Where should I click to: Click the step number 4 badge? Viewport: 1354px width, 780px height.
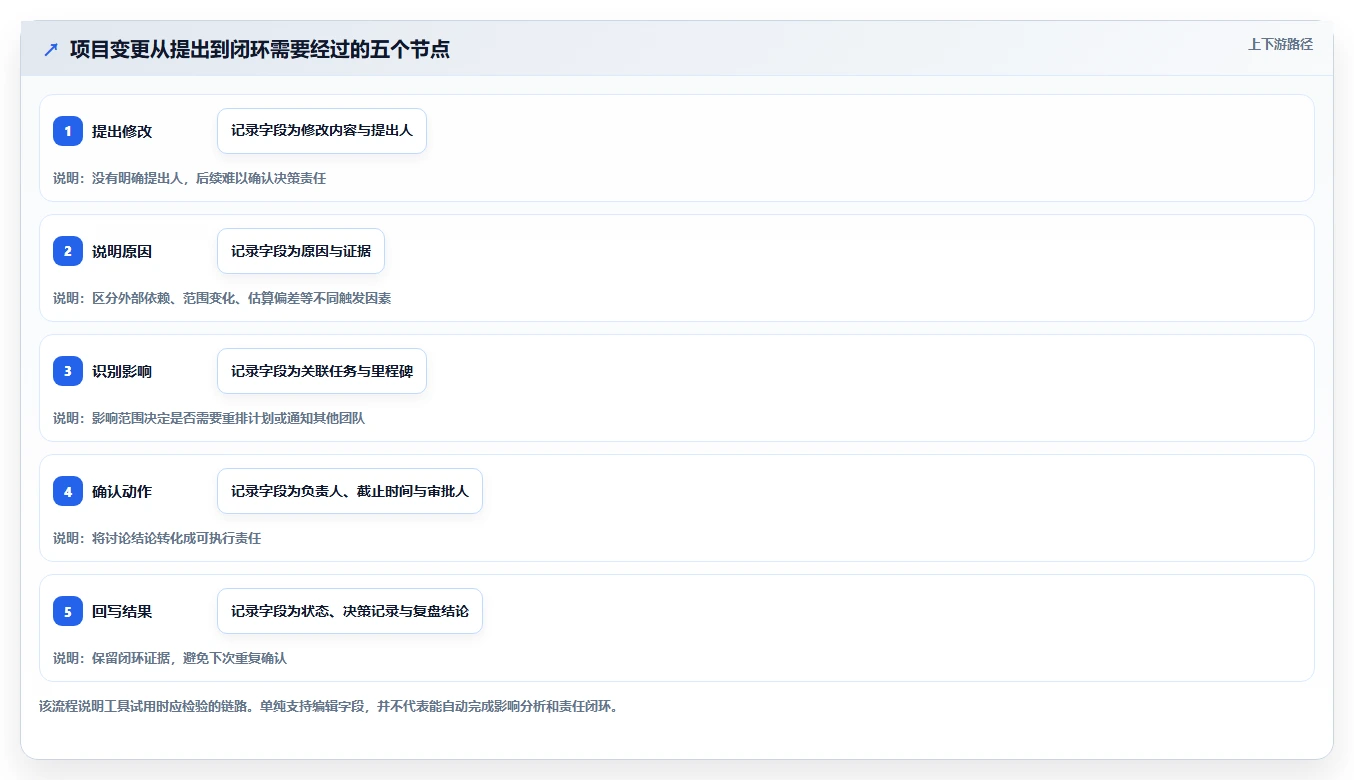[x=68, y=491]
